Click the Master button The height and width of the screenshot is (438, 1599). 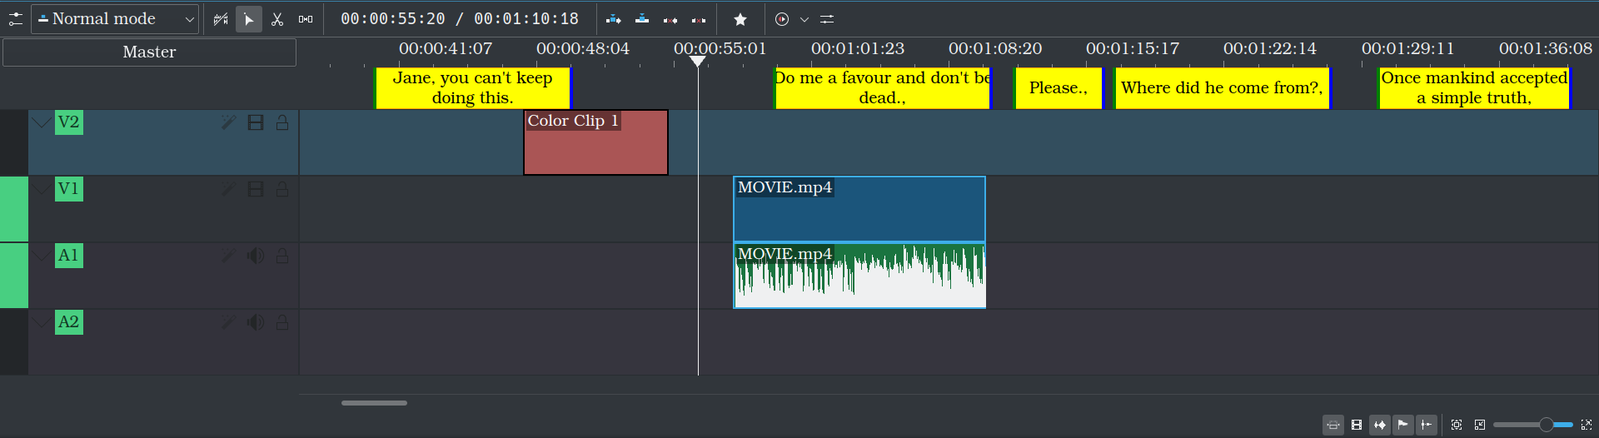click(149, 52)
